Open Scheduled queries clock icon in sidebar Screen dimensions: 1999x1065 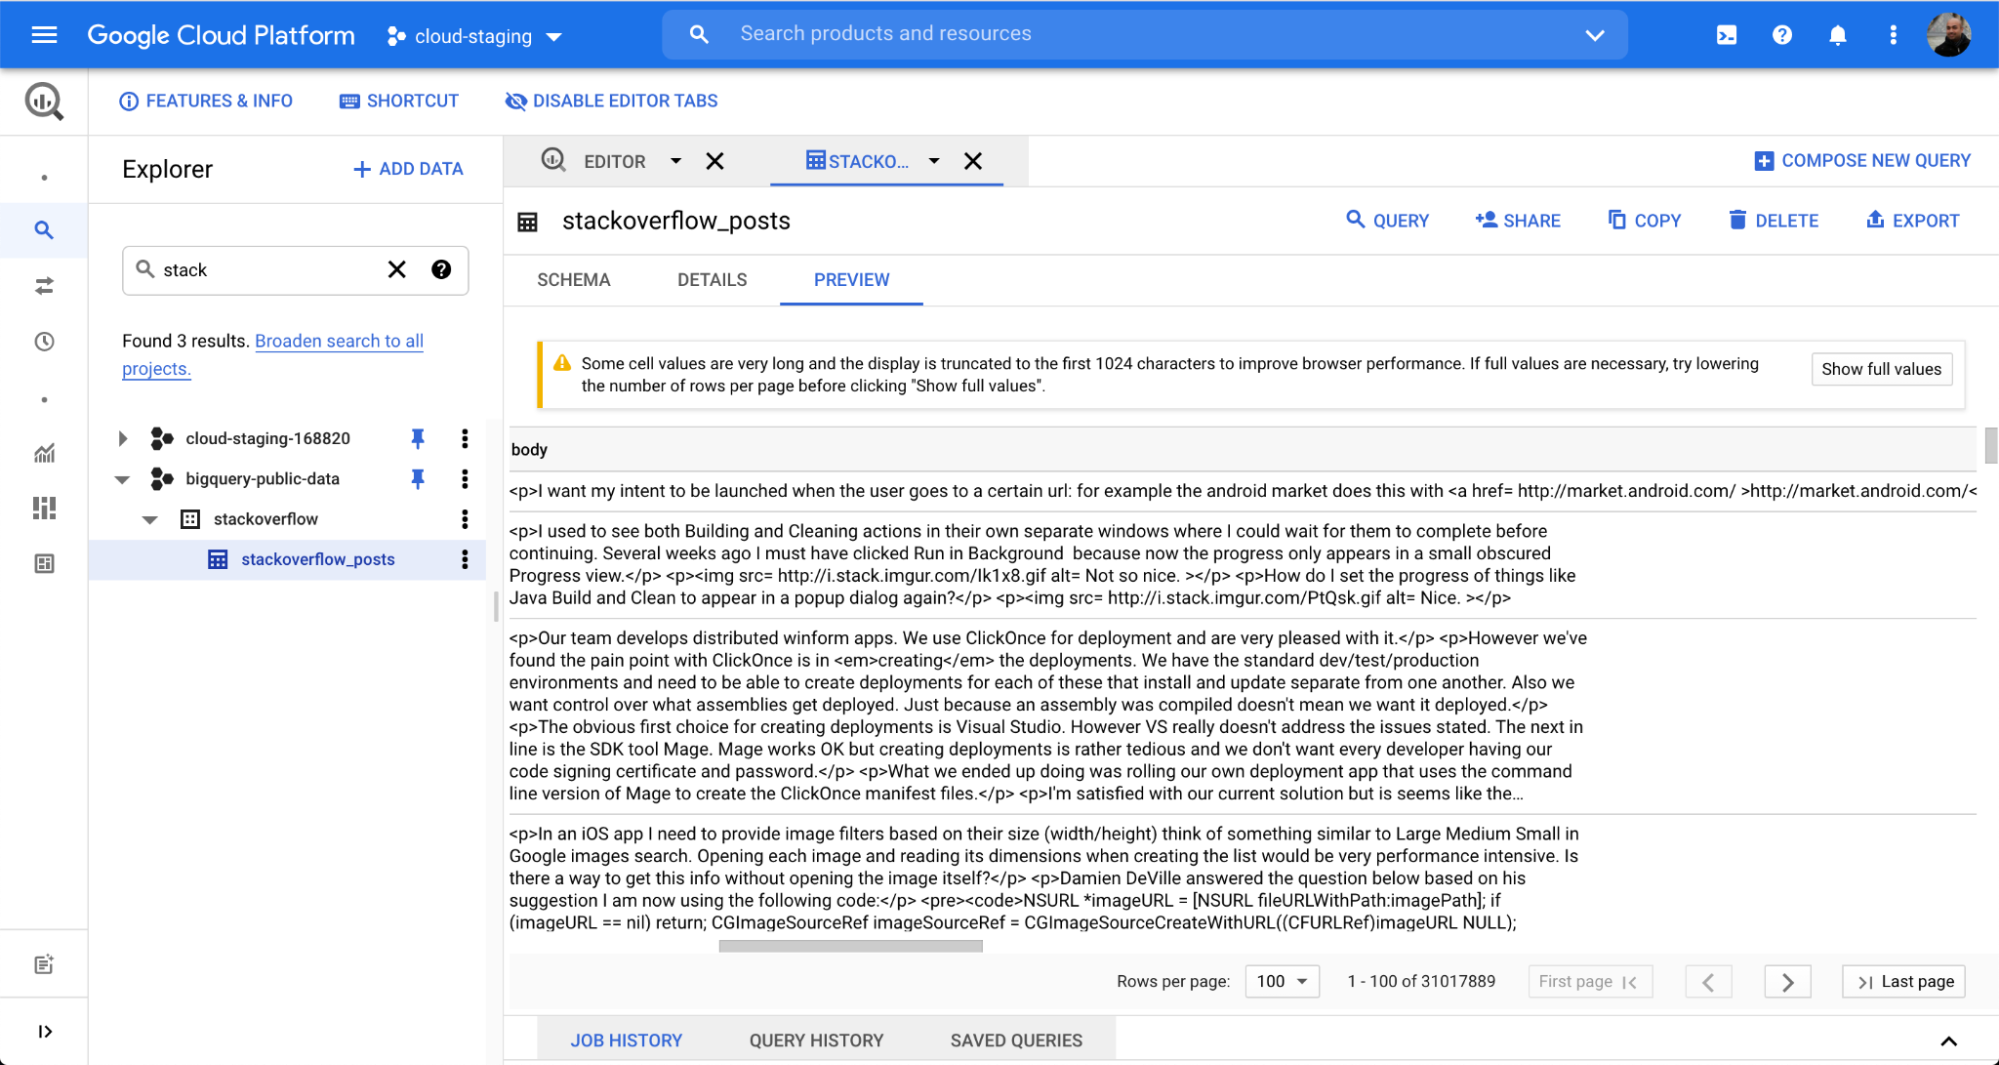[44, 342]
